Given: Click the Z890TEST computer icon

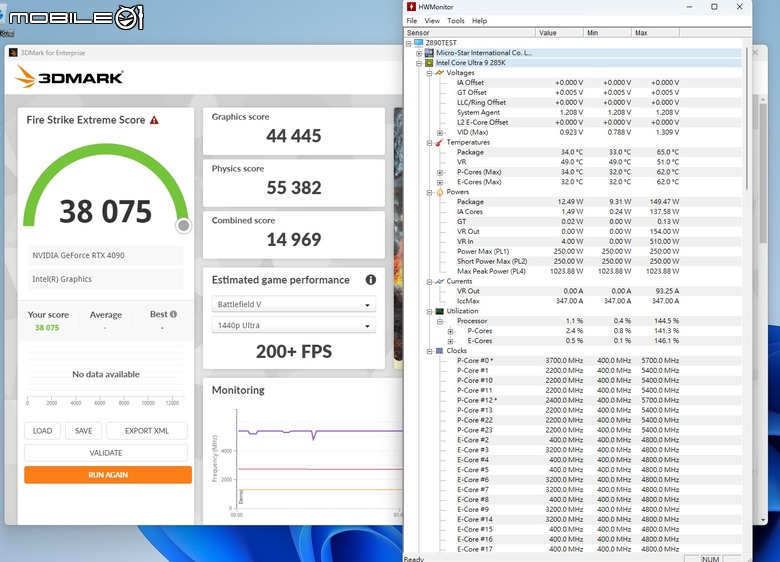Looking at the screenshot, I should point(418,43).
